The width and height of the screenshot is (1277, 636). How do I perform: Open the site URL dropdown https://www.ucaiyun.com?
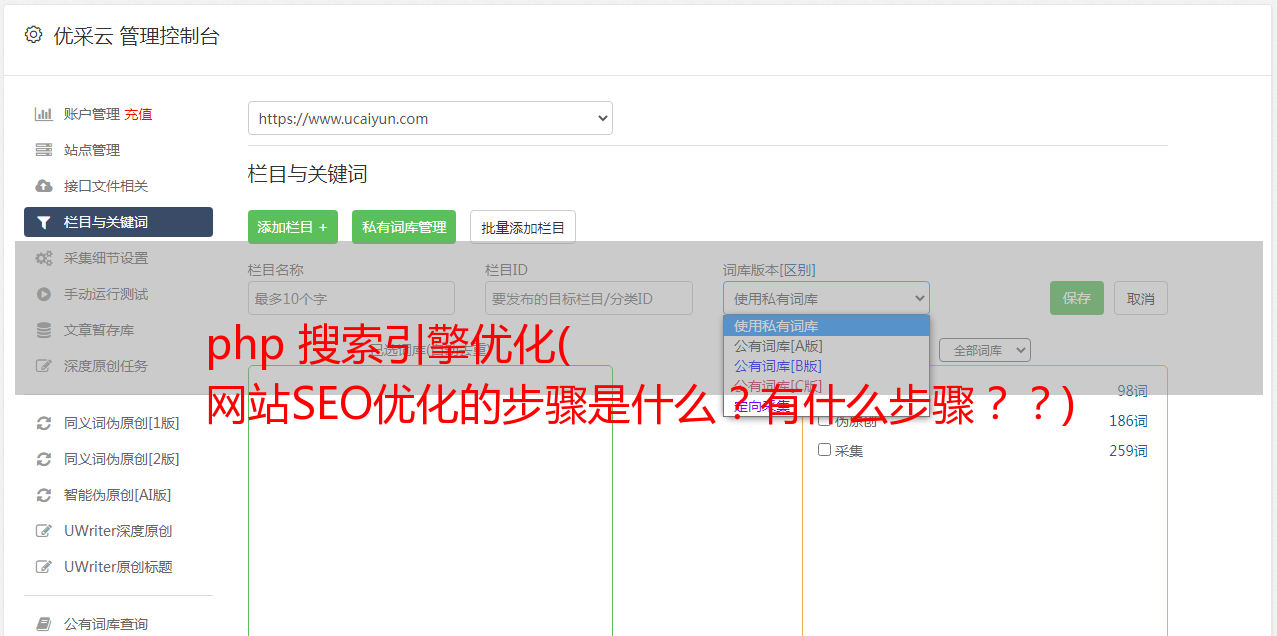click(430, 118)
